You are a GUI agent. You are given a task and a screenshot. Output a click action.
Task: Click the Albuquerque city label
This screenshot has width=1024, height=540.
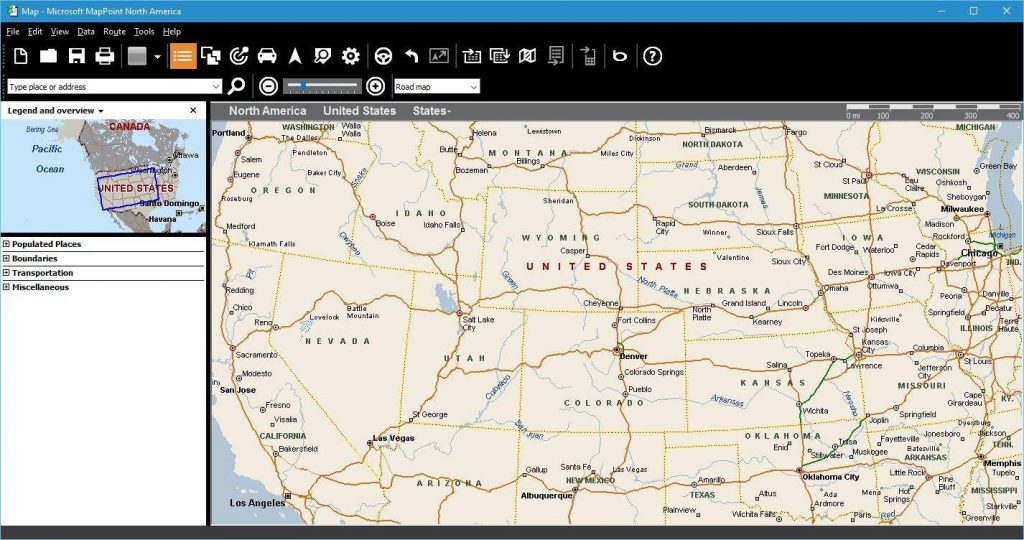click(x=547, y=496)
